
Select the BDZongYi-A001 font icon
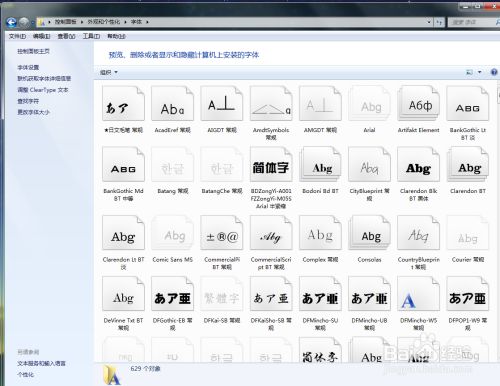tap(271, 165)
